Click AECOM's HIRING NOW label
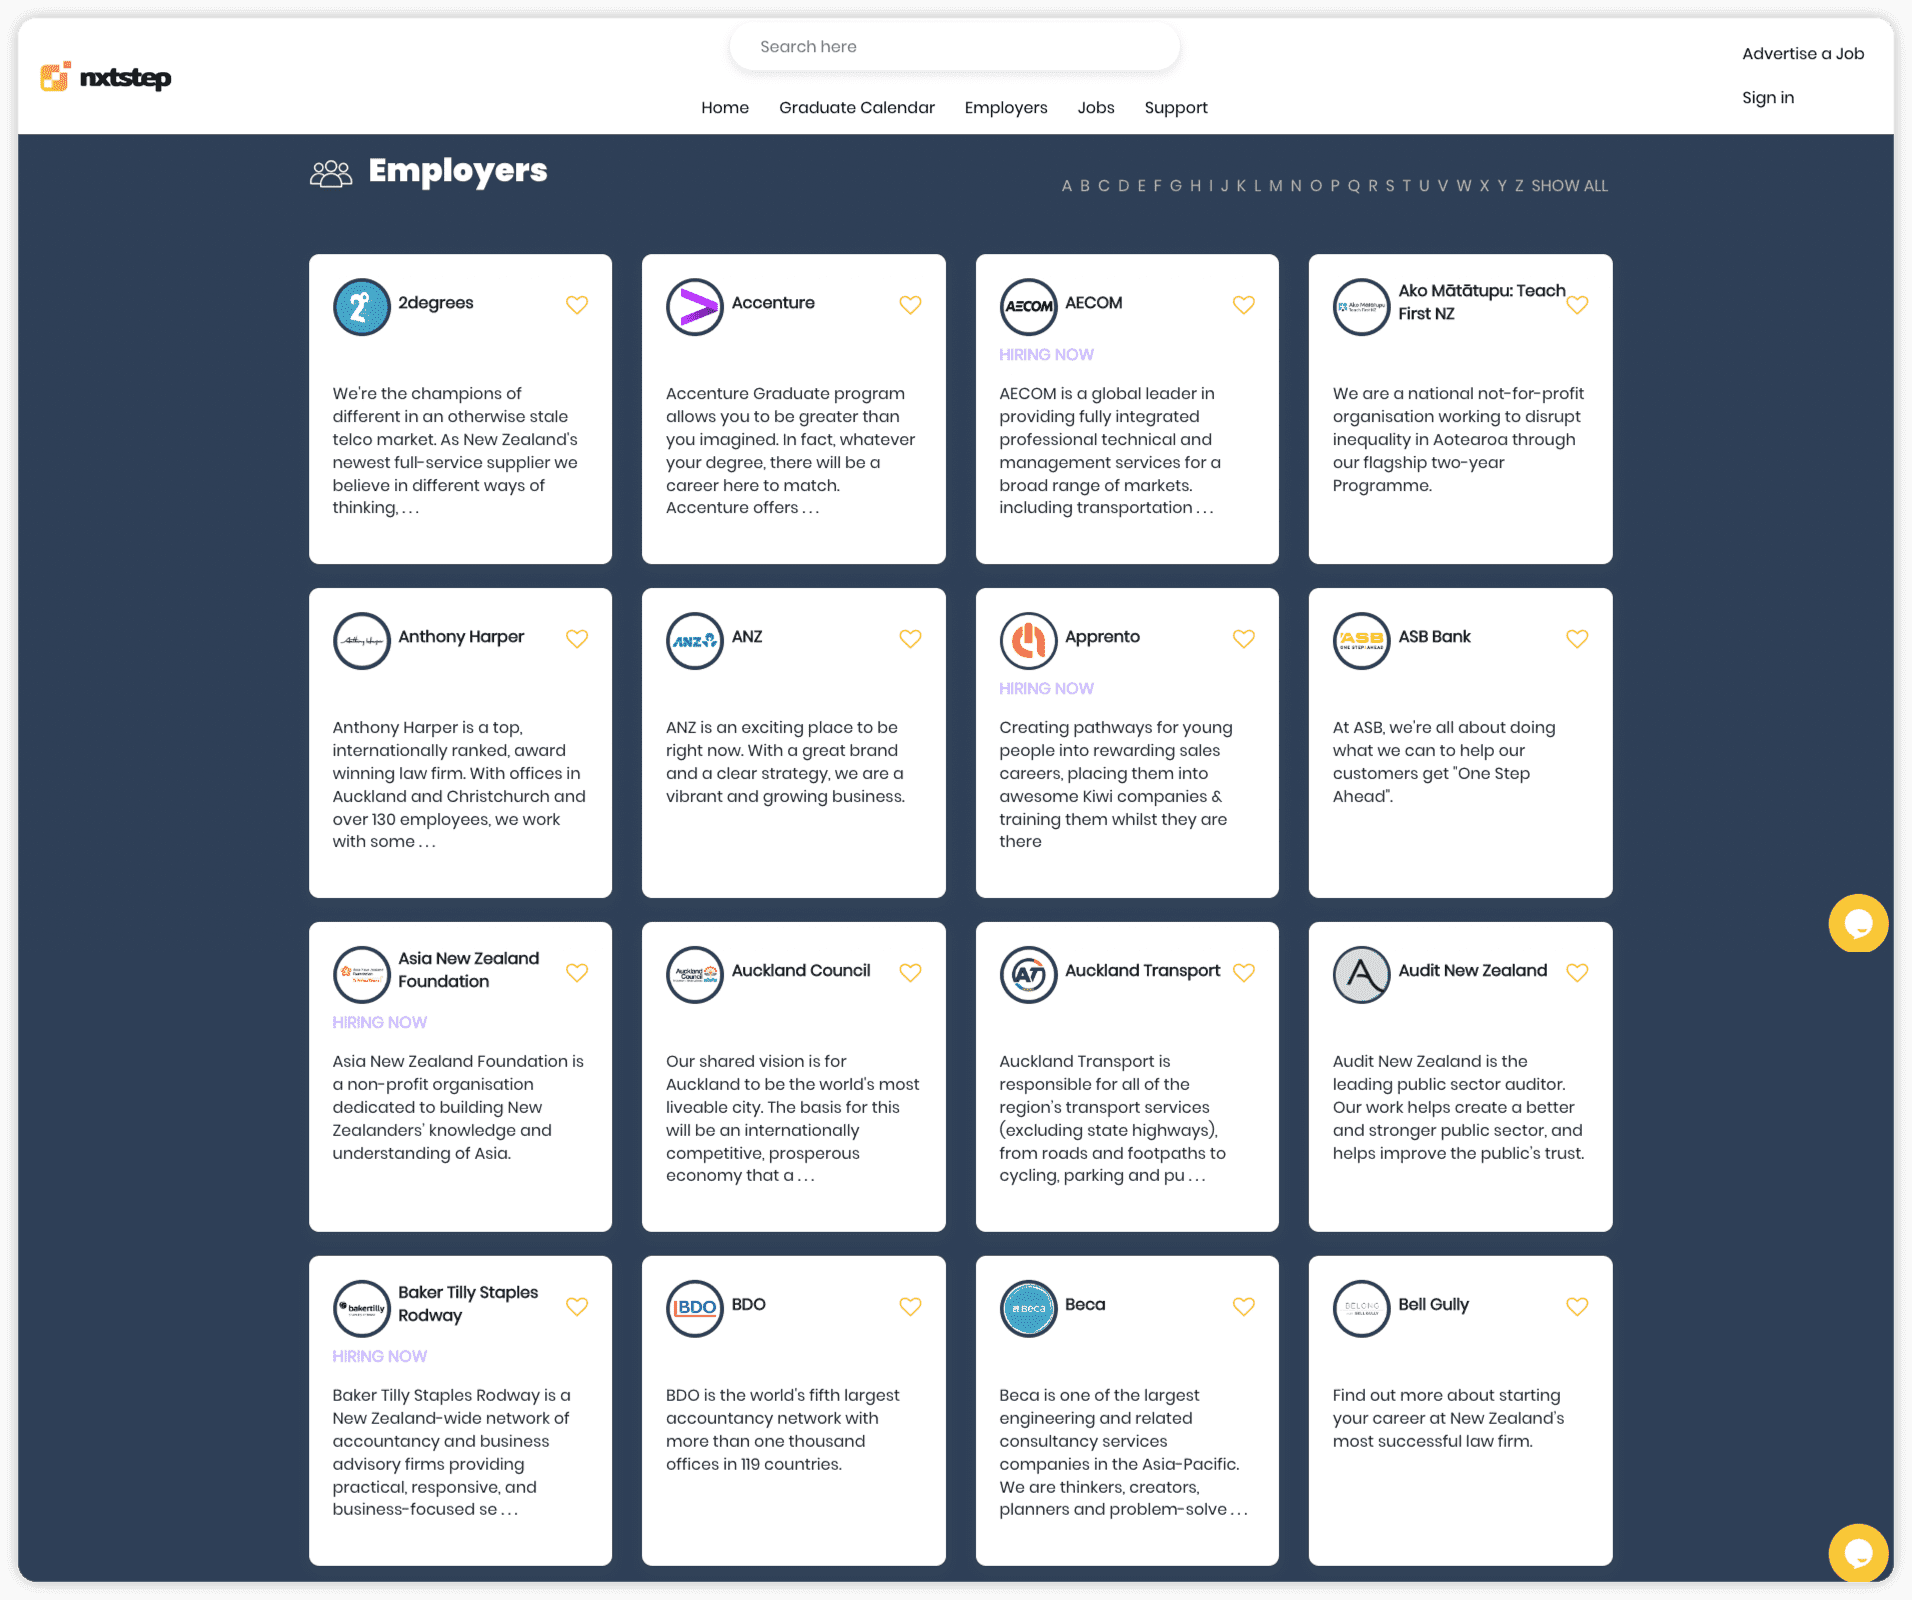This screenshot has width=1912, height=1600. [1046, 355]
